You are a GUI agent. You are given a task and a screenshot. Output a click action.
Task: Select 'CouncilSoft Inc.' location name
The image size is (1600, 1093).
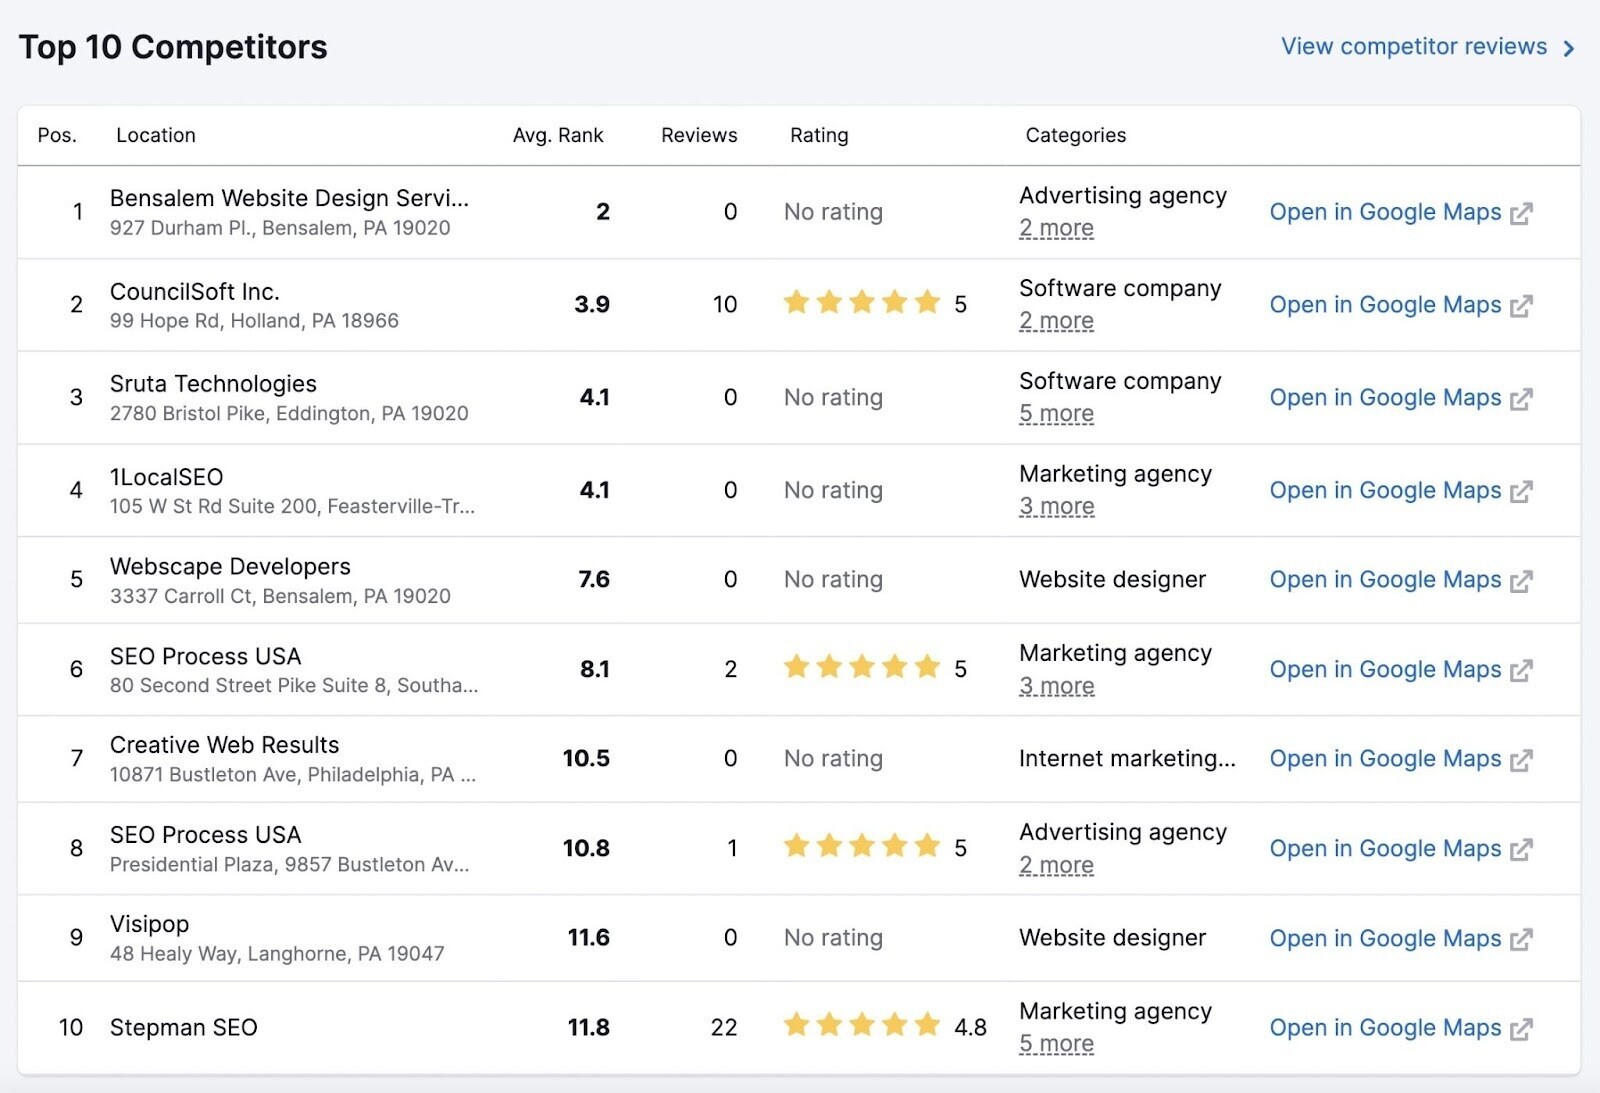coord(195,292)
